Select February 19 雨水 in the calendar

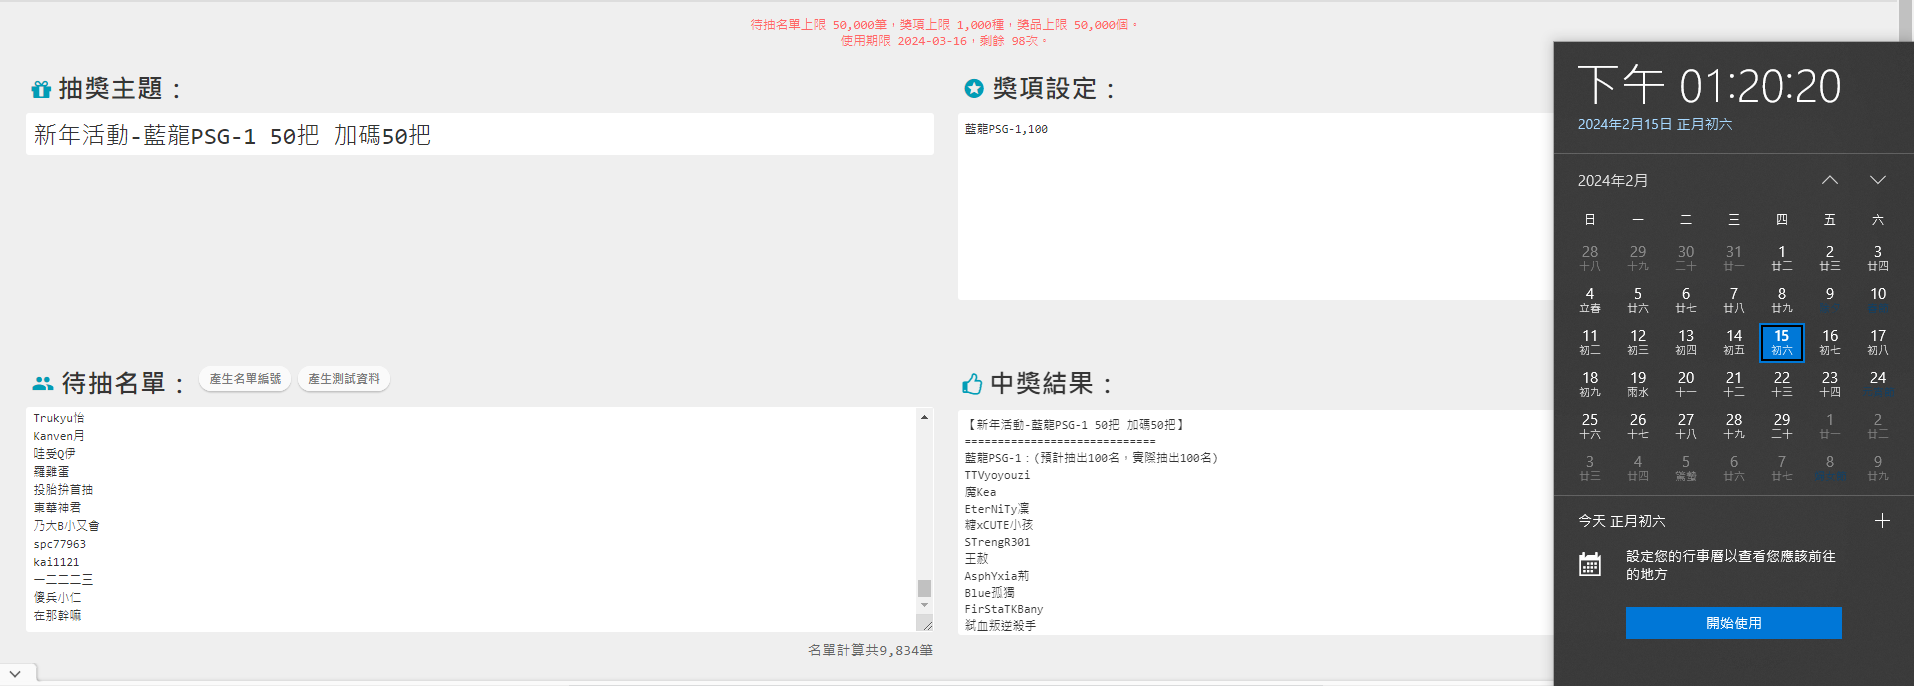(x=1638, y=384)
